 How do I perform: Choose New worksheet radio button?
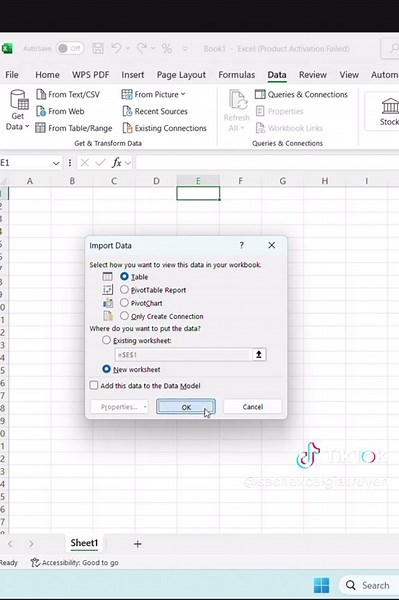106,369
